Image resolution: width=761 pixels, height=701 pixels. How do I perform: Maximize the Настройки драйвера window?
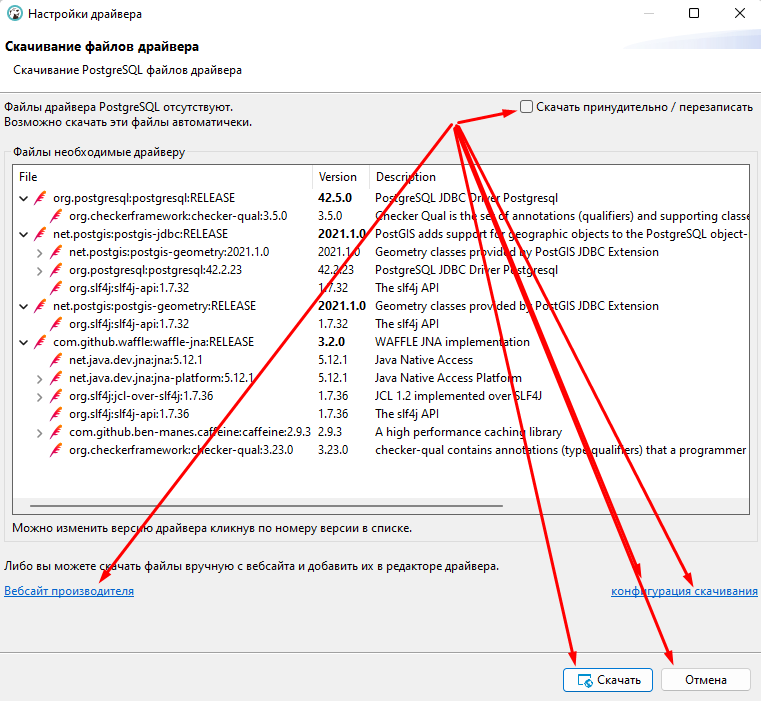(694, 14)
